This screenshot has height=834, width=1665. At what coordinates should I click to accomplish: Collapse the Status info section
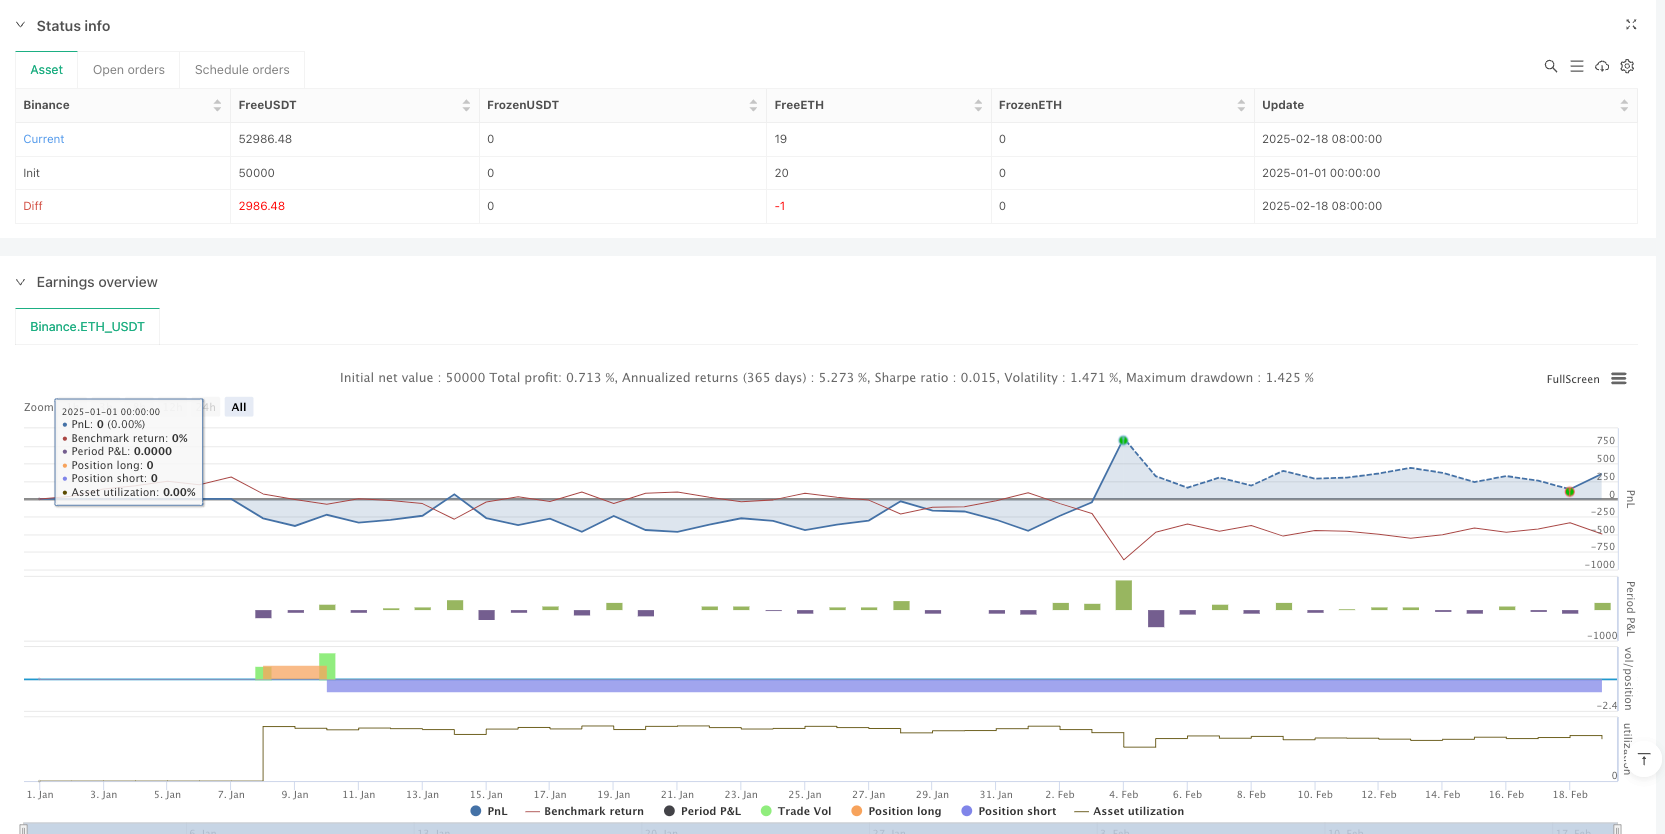point(20,25)
